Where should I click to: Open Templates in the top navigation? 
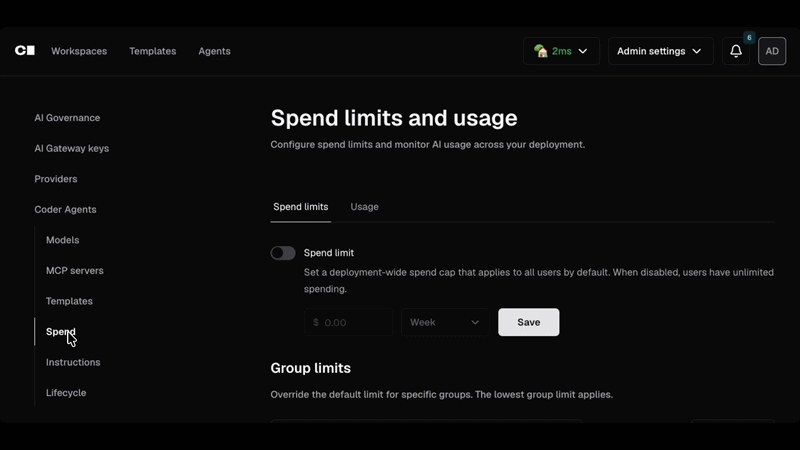pos(153,51)
